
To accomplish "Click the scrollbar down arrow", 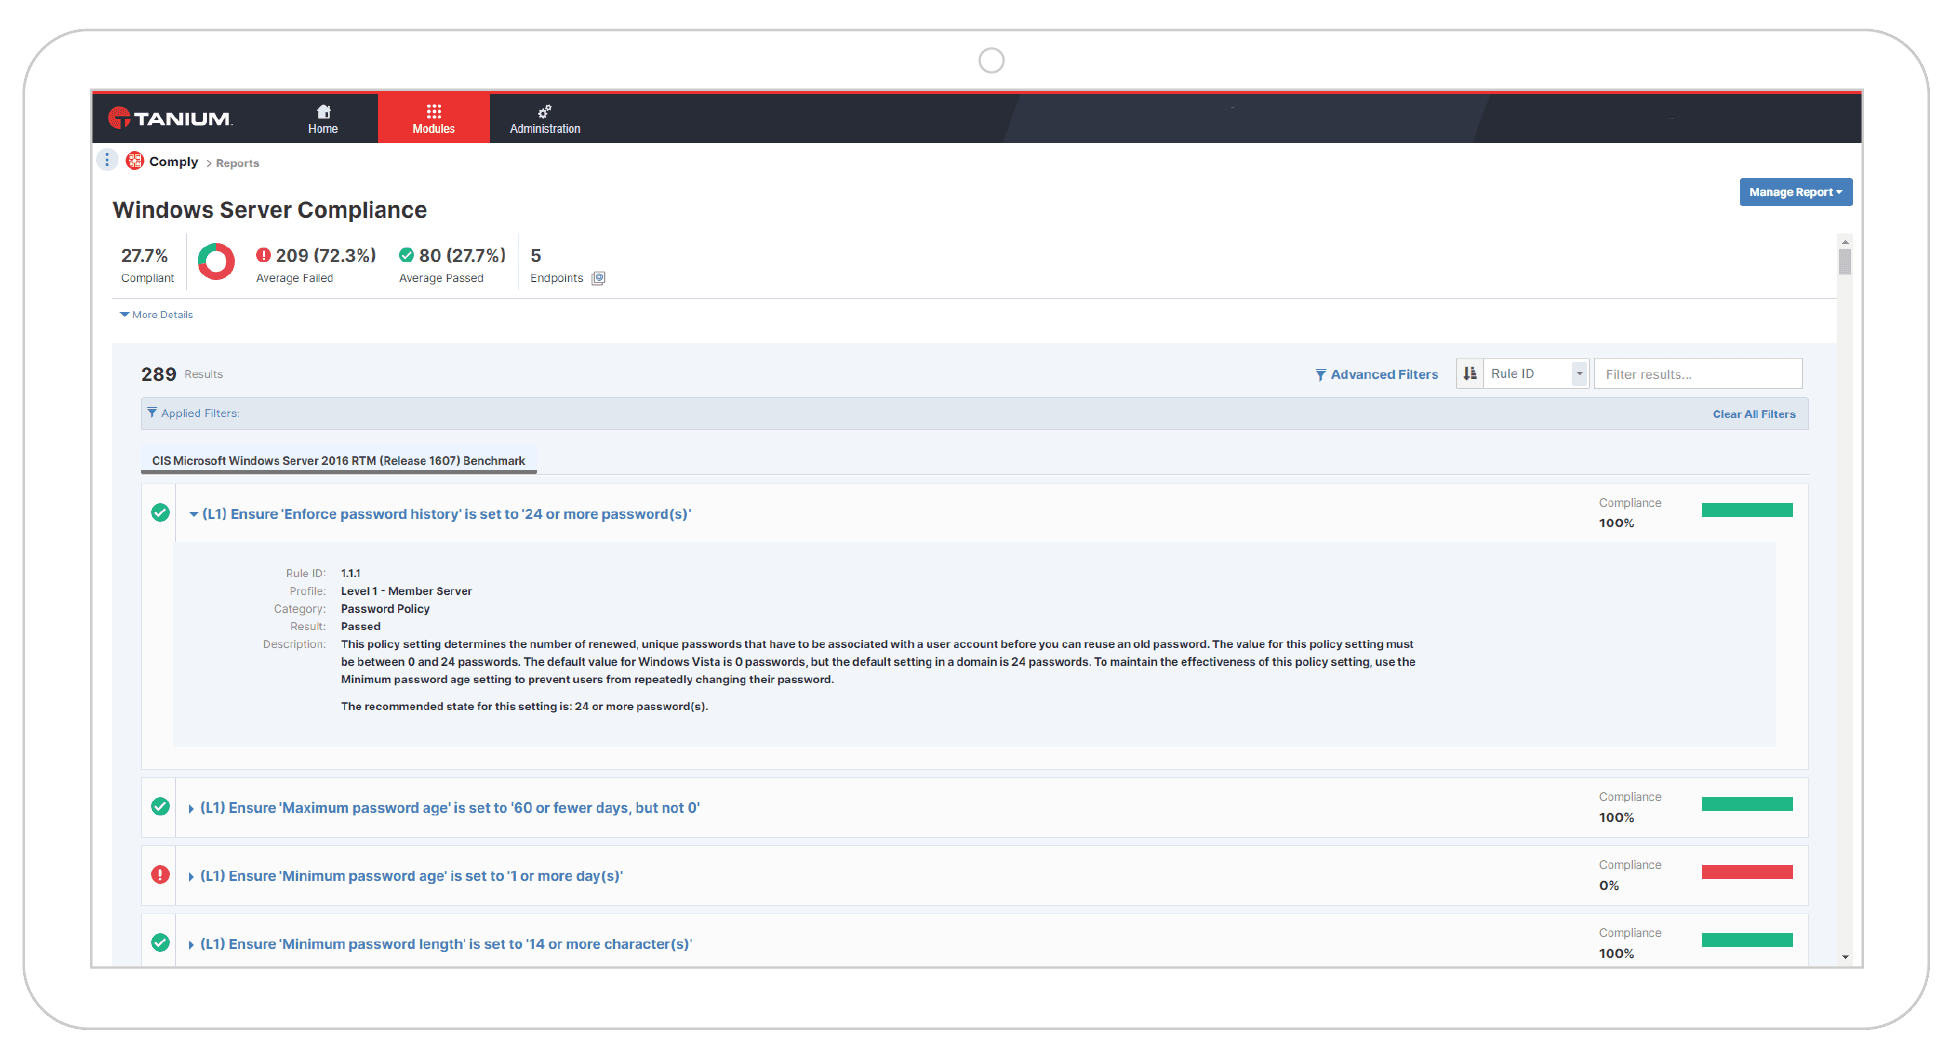I will (x=1844, y=957).
